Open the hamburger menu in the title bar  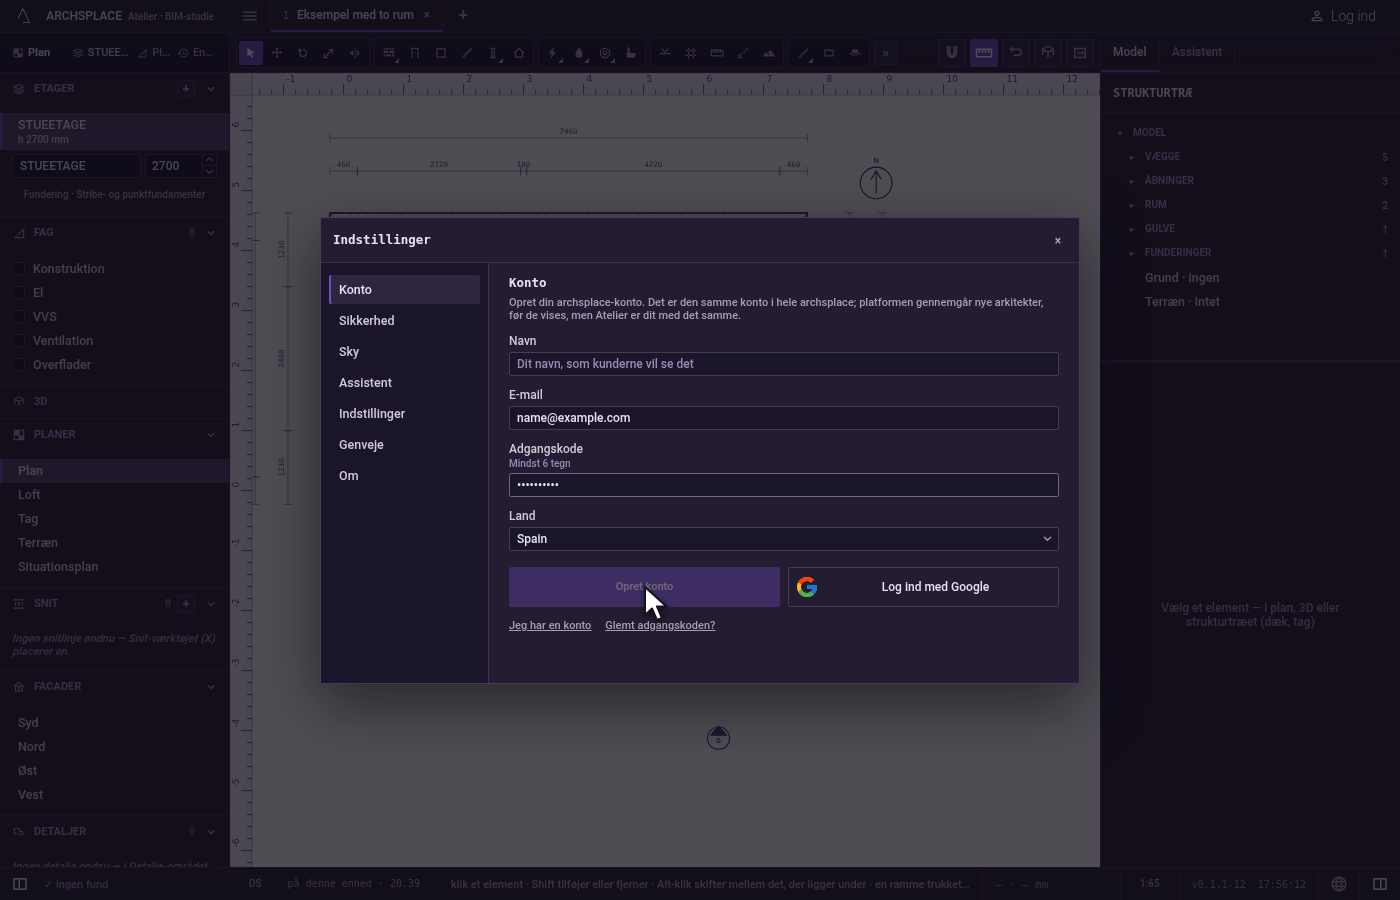[250, 16]
